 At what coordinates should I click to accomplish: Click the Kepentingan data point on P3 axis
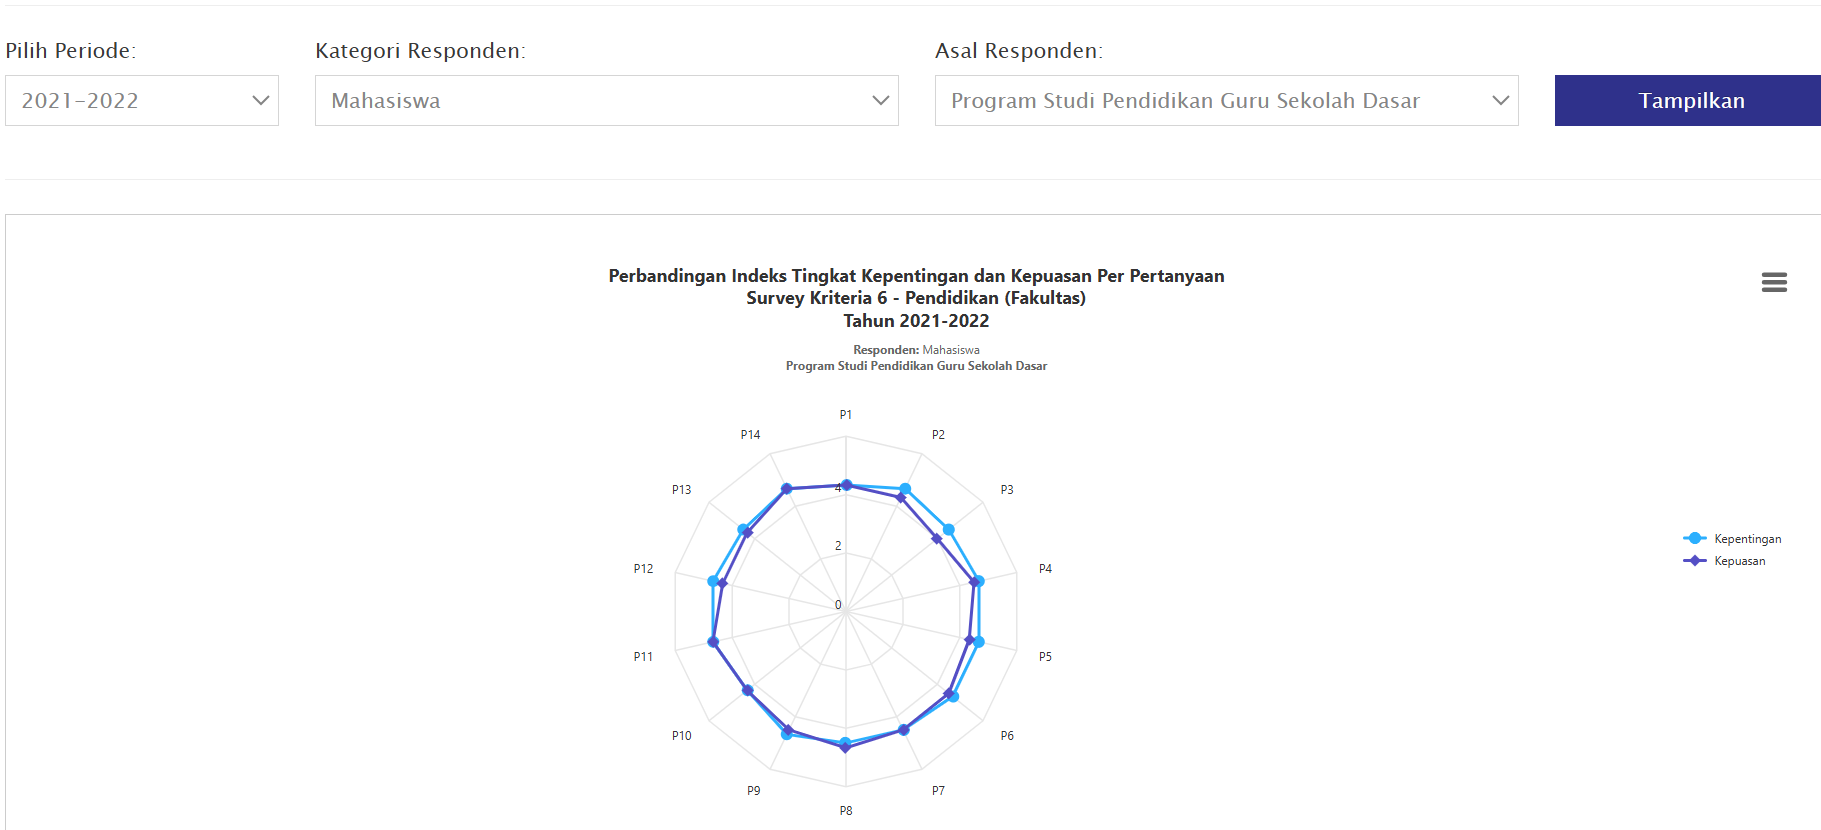pyautogui.click(x=949, y=529)
